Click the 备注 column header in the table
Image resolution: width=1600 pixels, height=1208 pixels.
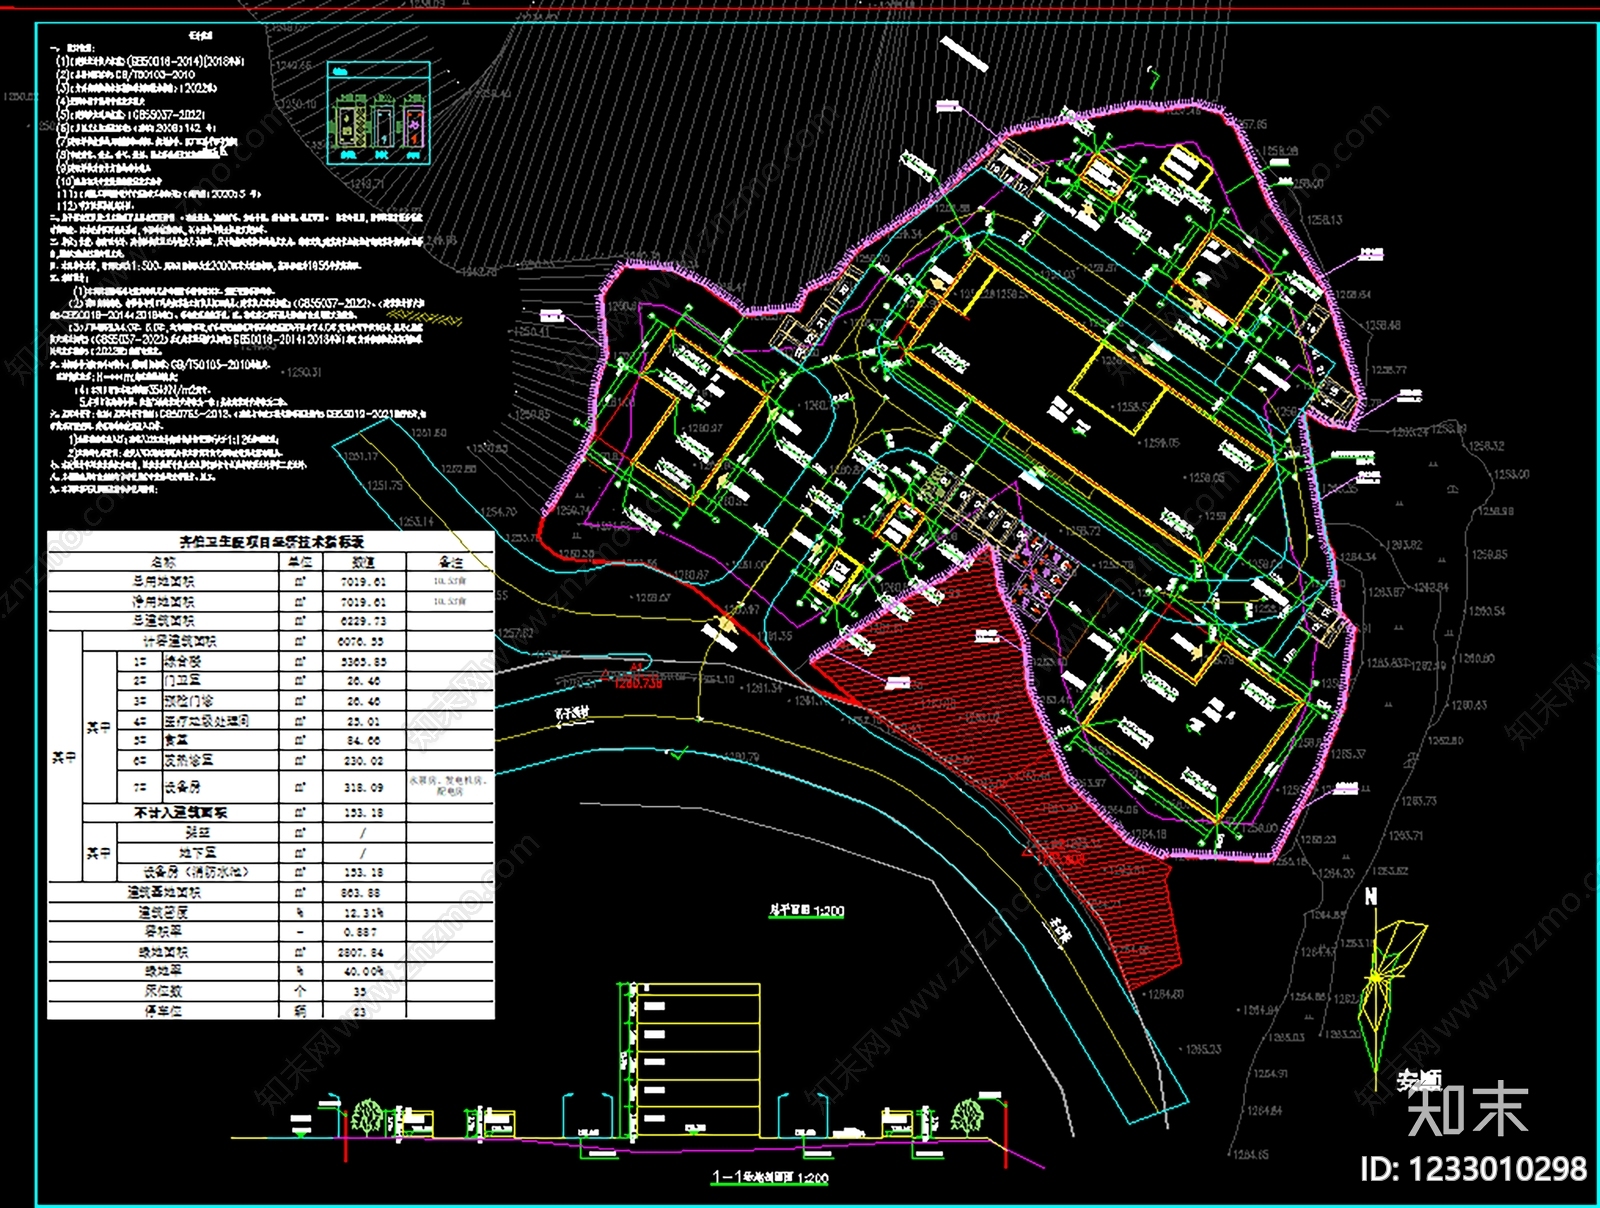pyautogui.click(x=451, y=562)
